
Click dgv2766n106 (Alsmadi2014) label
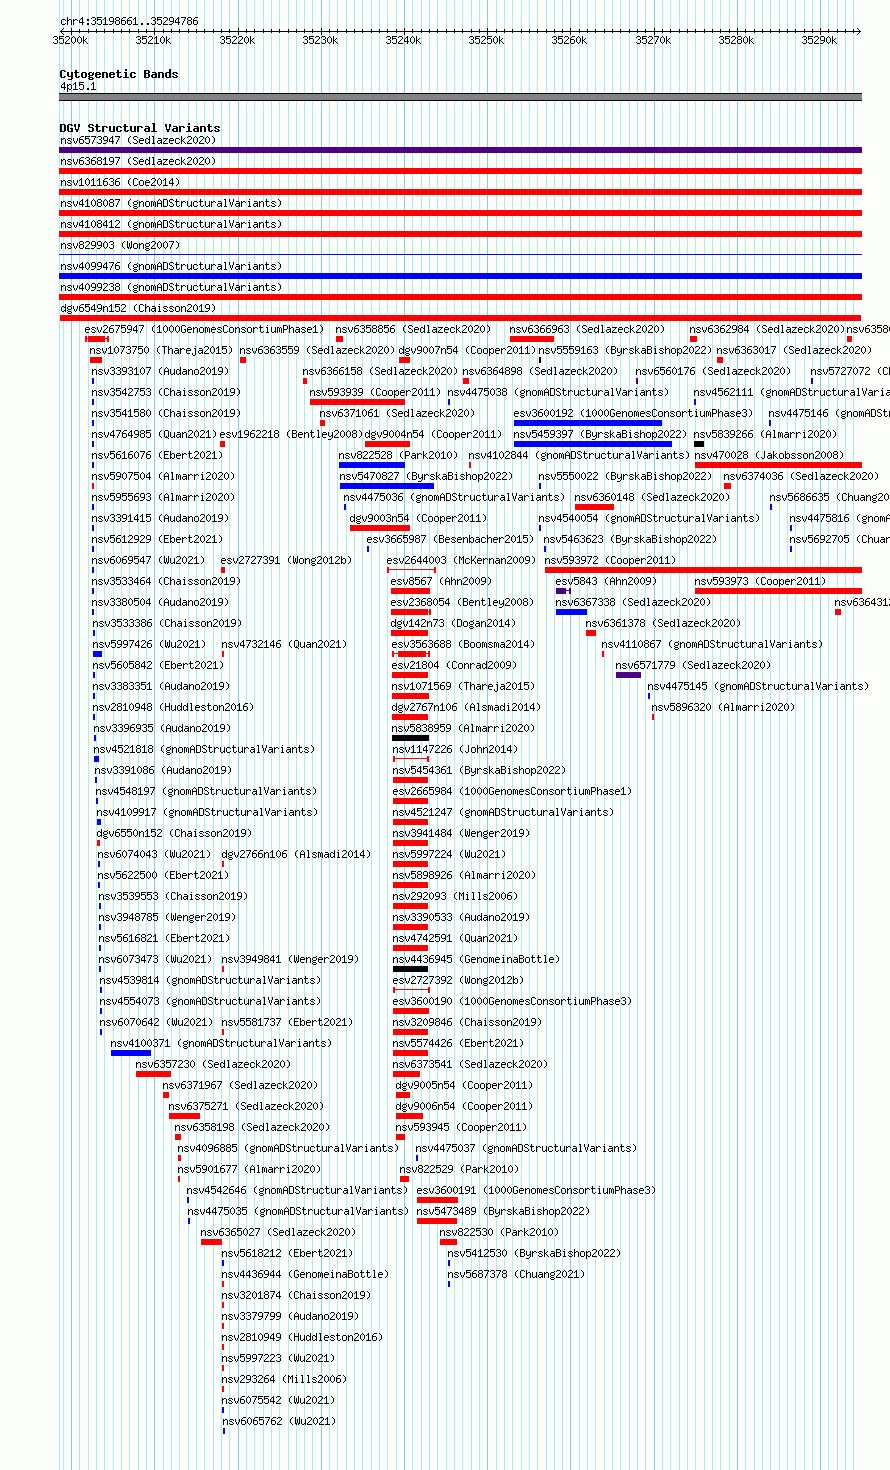tap(296, 854)
